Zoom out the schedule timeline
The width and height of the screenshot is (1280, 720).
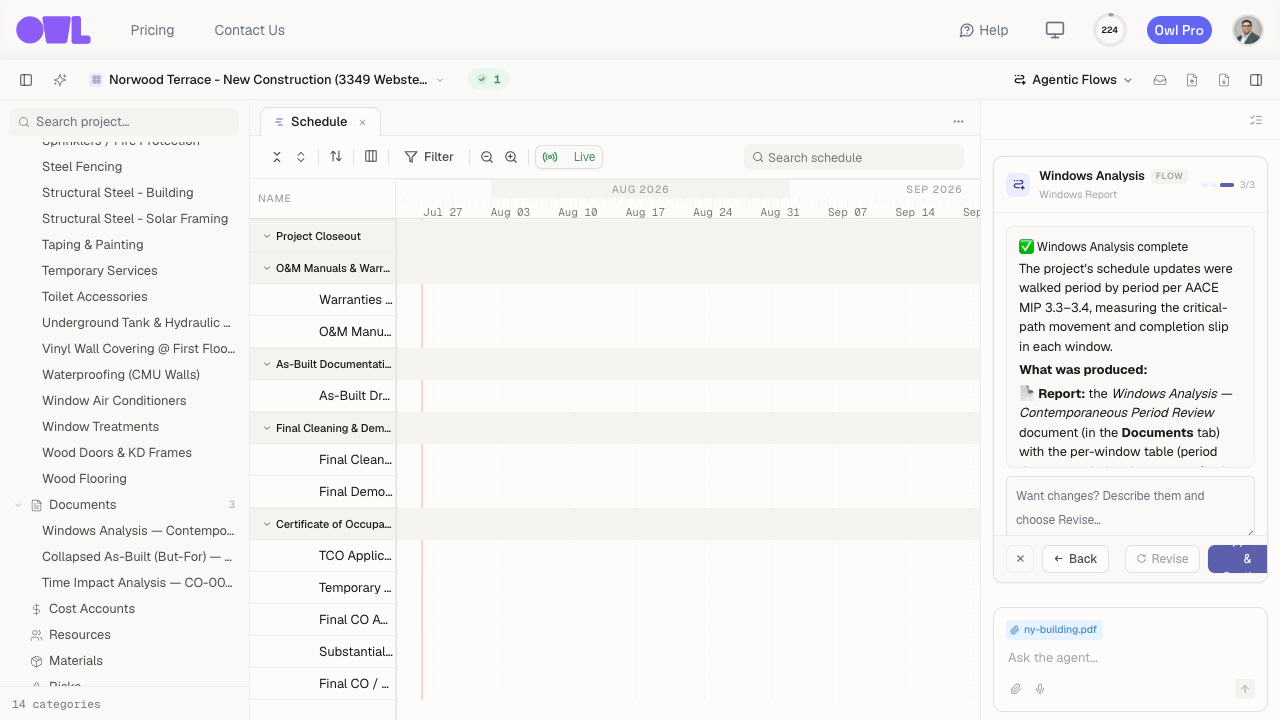[x=487, y=157]
